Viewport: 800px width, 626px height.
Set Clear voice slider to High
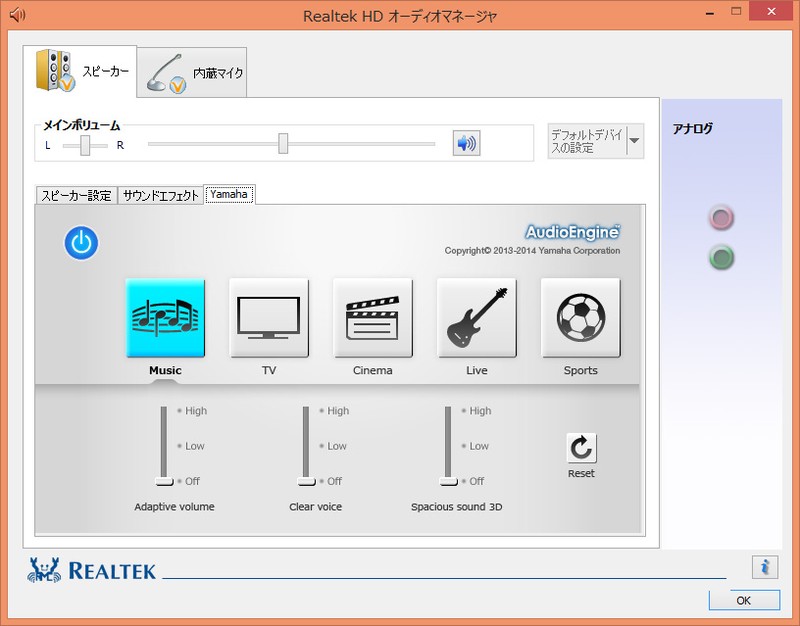click(x=306, y=411)
